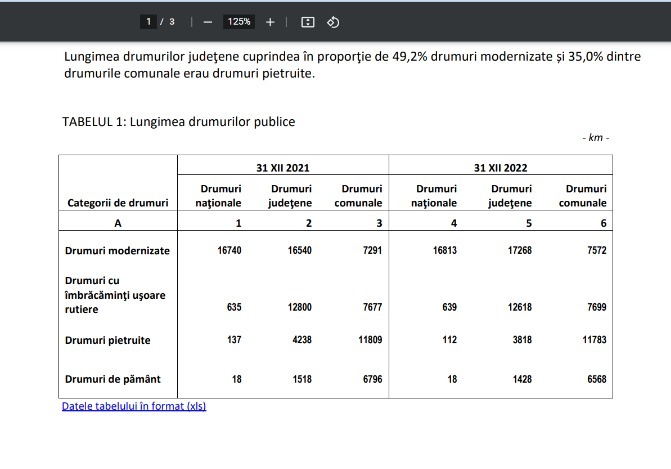Select the 'Drumuri modernizate' row label
Screen dimensions: 671x469
click(x=117, y=251)
